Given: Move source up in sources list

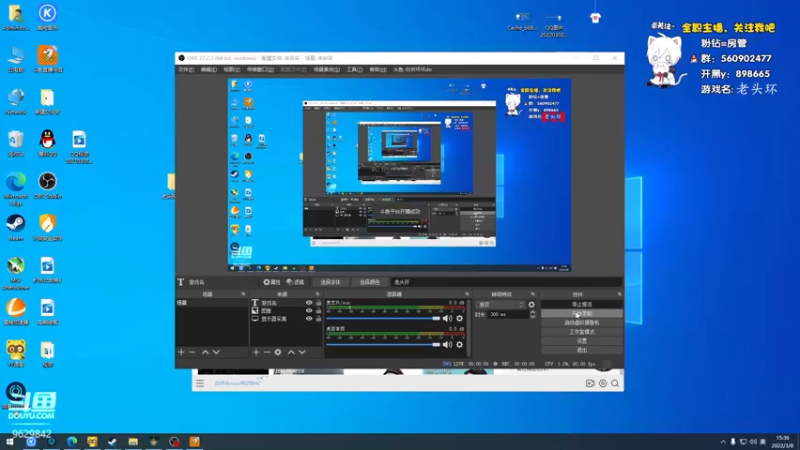Looking at the screenshot, I should click(291, 352).
